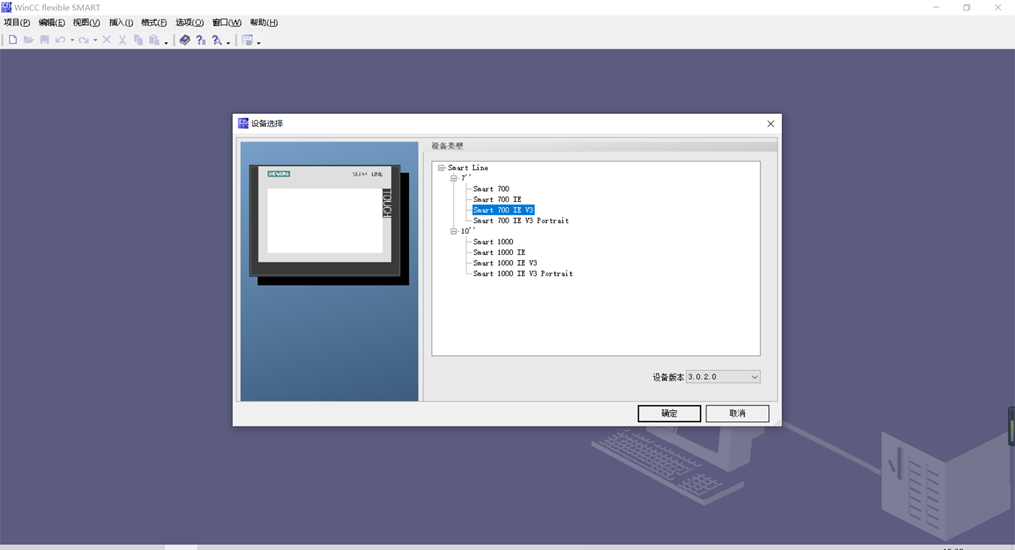Click the Redo arrow icon
This screenshot has width=1015, height=550.
84,40
